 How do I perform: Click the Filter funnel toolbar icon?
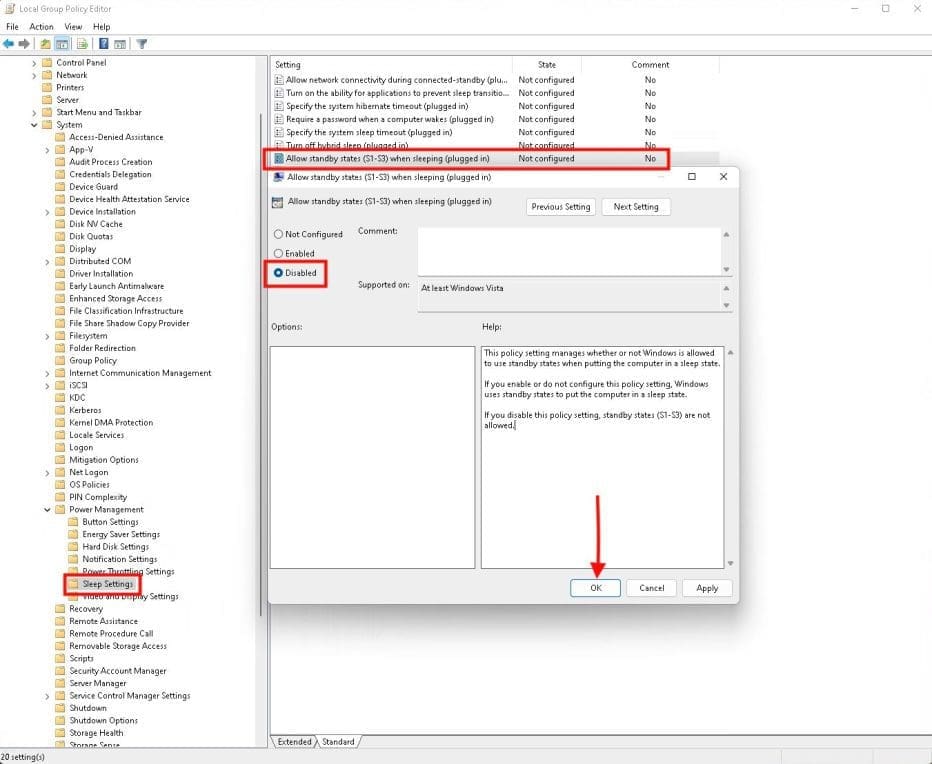pyautogui.click(x=142, y=44)
